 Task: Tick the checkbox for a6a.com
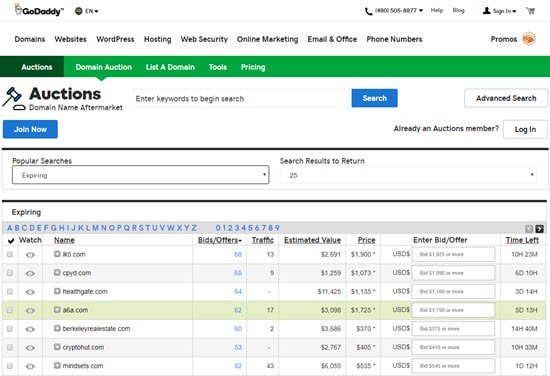point(10,310)
